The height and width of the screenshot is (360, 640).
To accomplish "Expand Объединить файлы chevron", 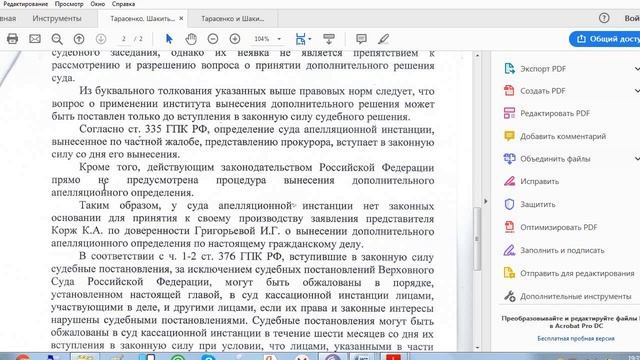I will click(637, 159).
